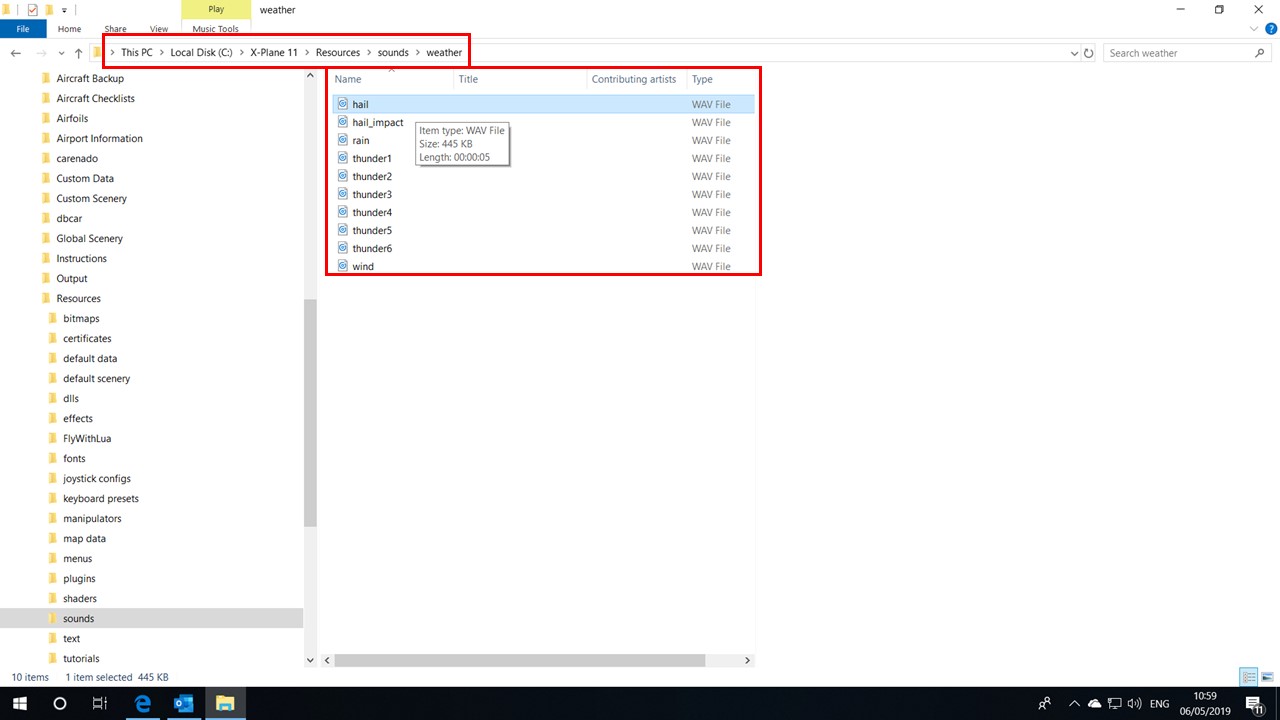Screen dimensions: 1280x720
Task: Select the thunder2 file icon
Action: (343, 176)
